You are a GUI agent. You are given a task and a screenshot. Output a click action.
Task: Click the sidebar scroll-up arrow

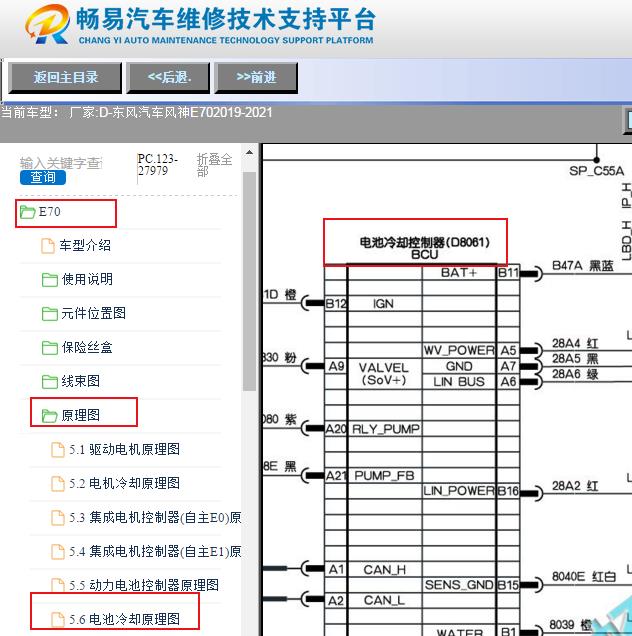pyautogui.click(x=249, y=153)
